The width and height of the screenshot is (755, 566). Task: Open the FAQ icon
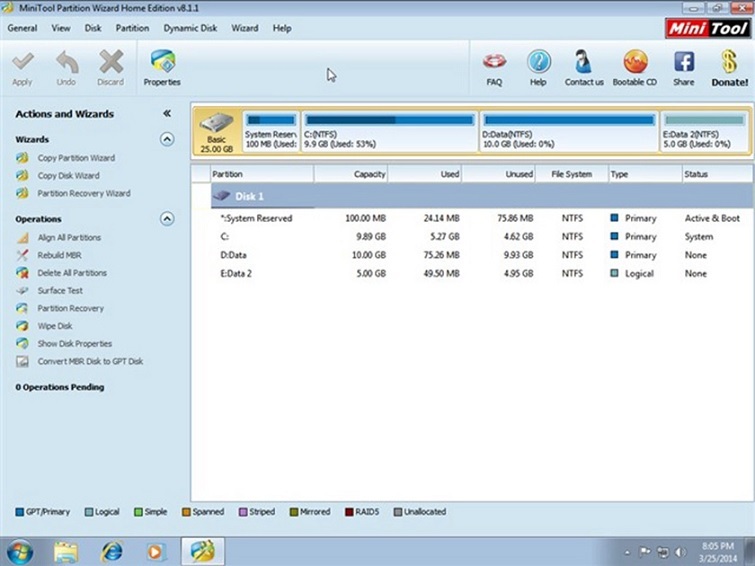coord(494,64)
